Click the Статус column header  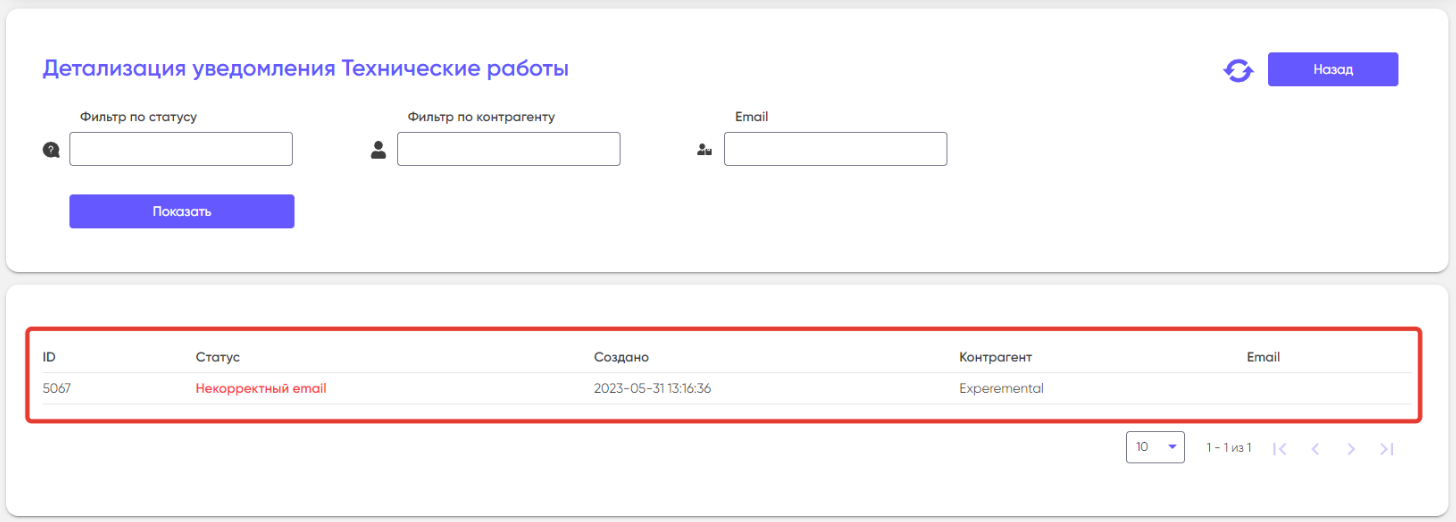218,357
